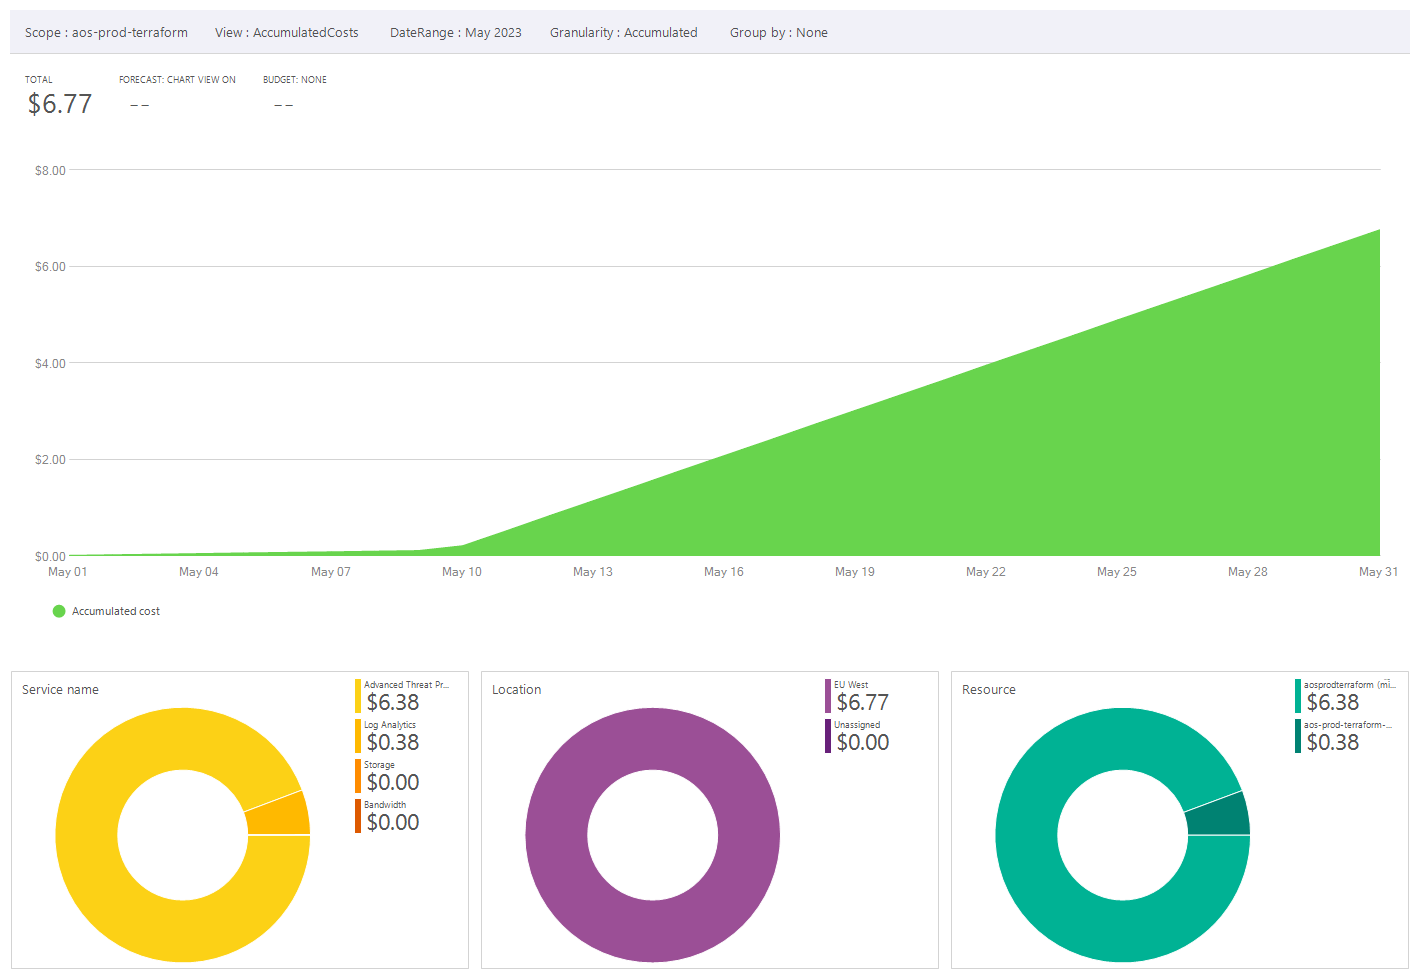Open the Scope selector showing aos-prod-terraform
1420x980 pixels.
coord(105,32)
